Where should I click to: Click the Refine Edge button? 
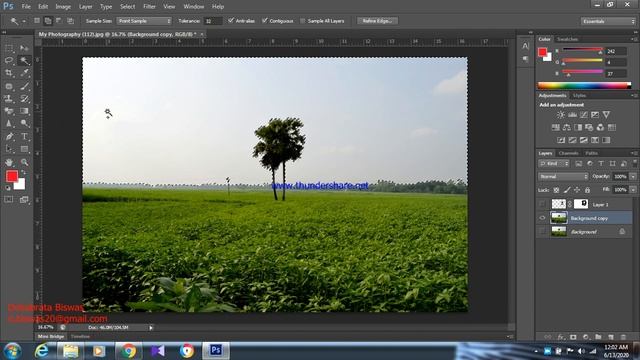tap(378, 21)
